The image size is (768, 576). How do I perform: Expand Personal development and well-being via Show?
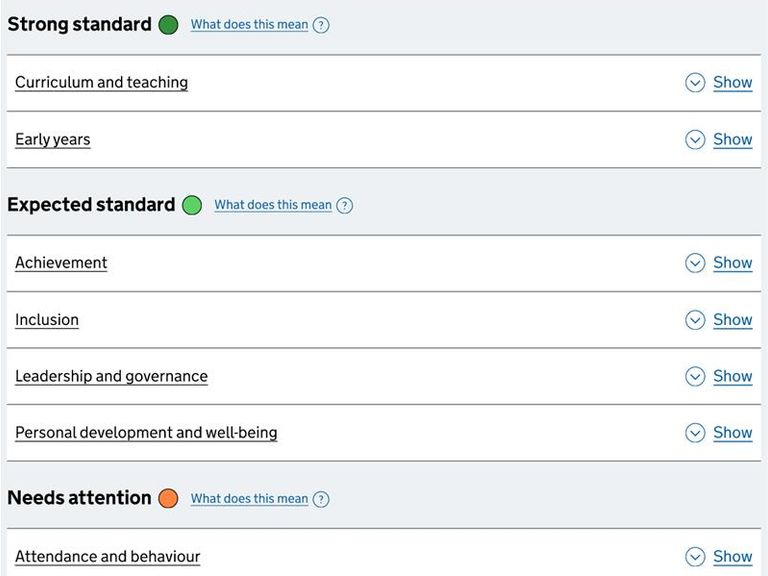732,433
